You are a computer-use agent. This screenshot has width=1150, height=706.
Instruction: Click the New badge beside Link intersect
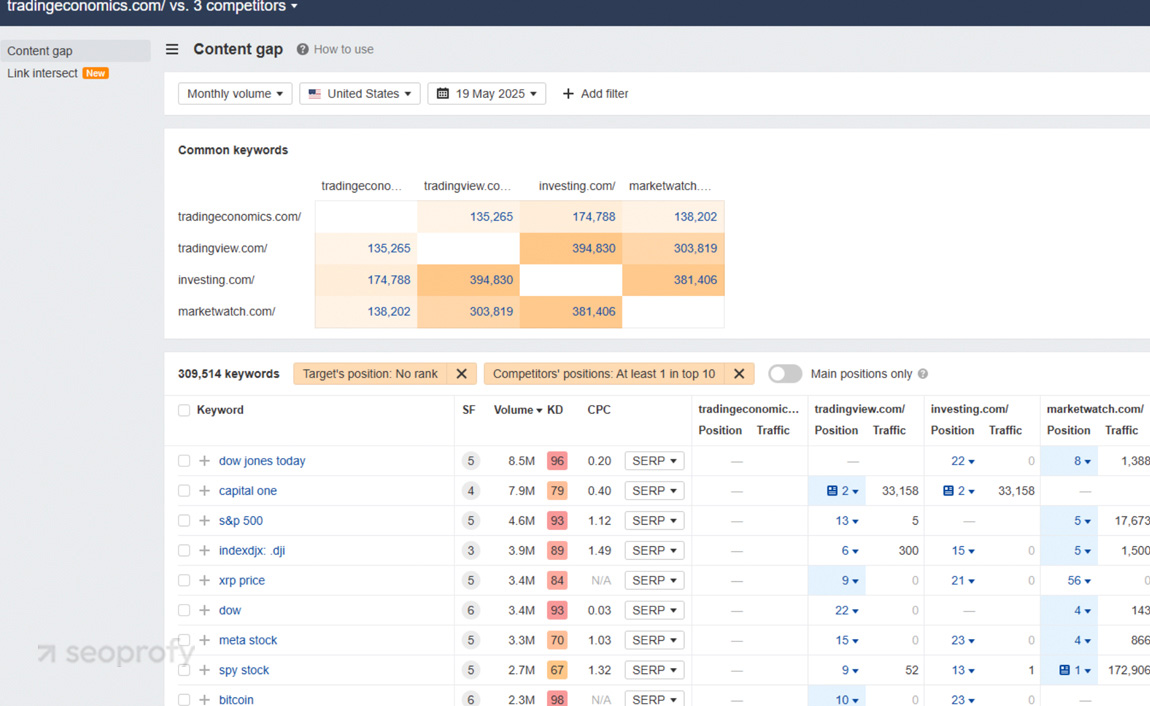95,73
